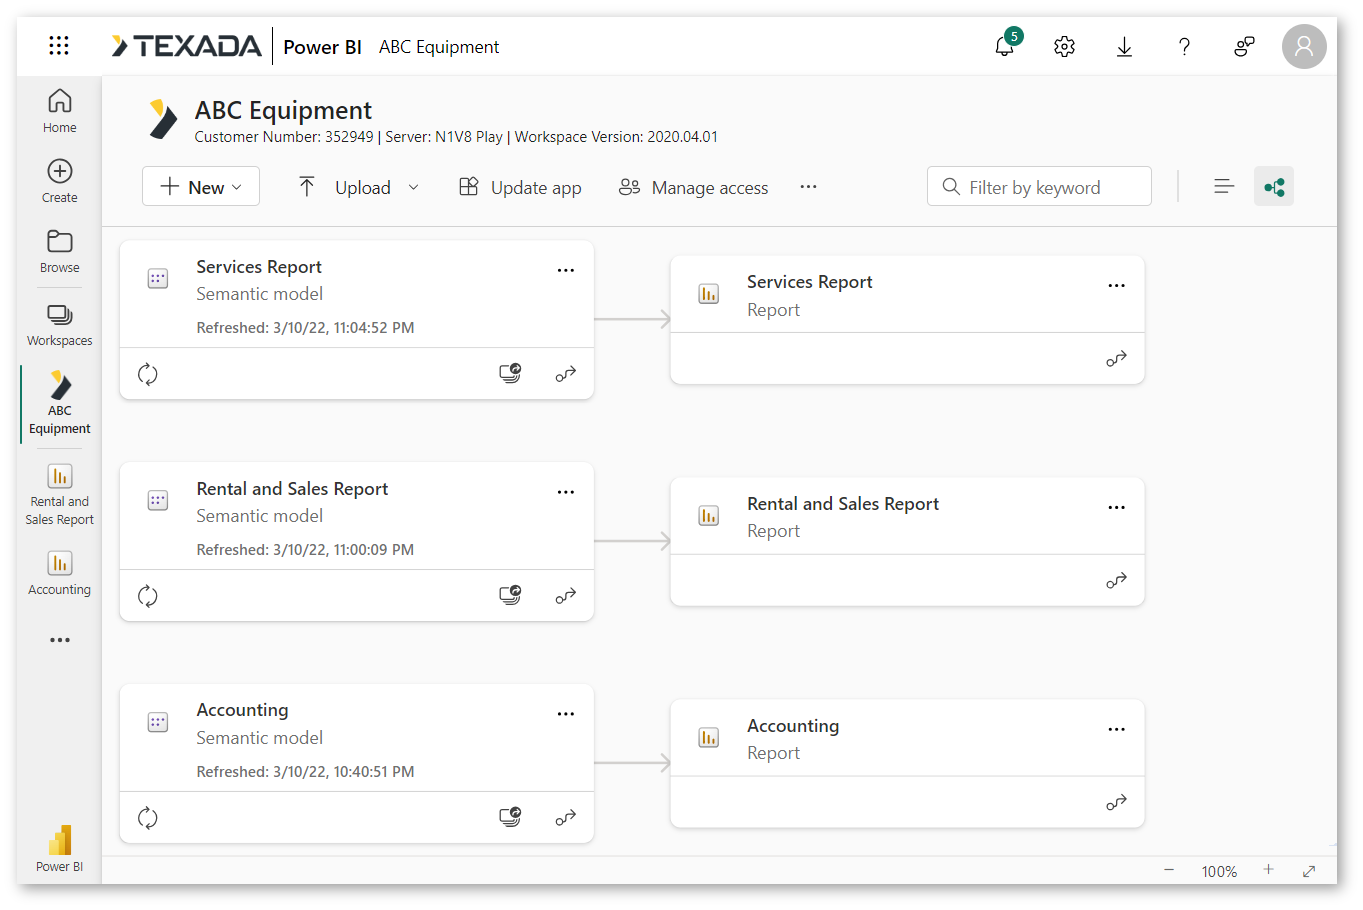The image size is (1363, 910).
Task: Zoom in with the plus button
Action: click(1268, 870)
